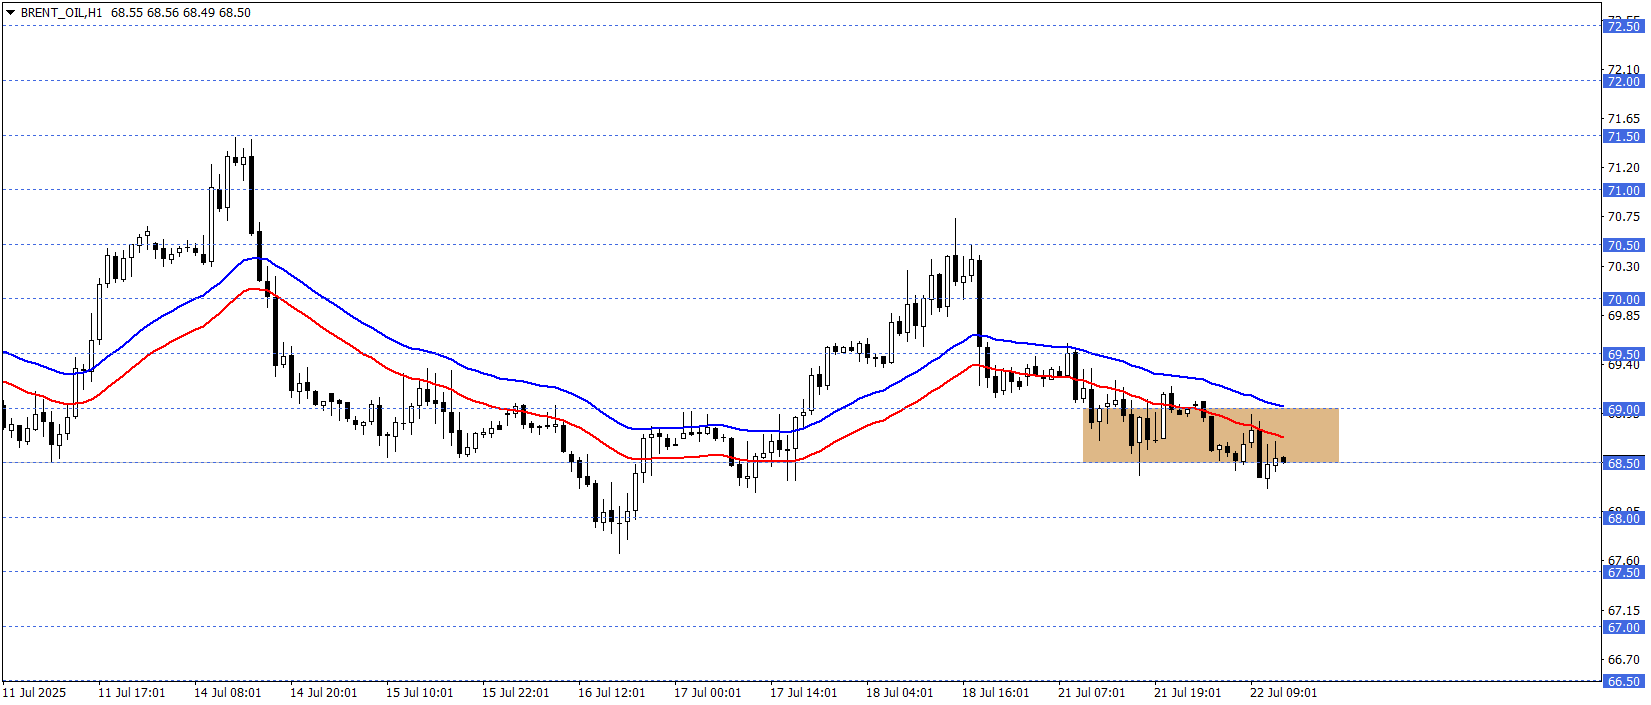
Task: Click the 17 Jul 00:01 time label
Action: pos(708,693)
